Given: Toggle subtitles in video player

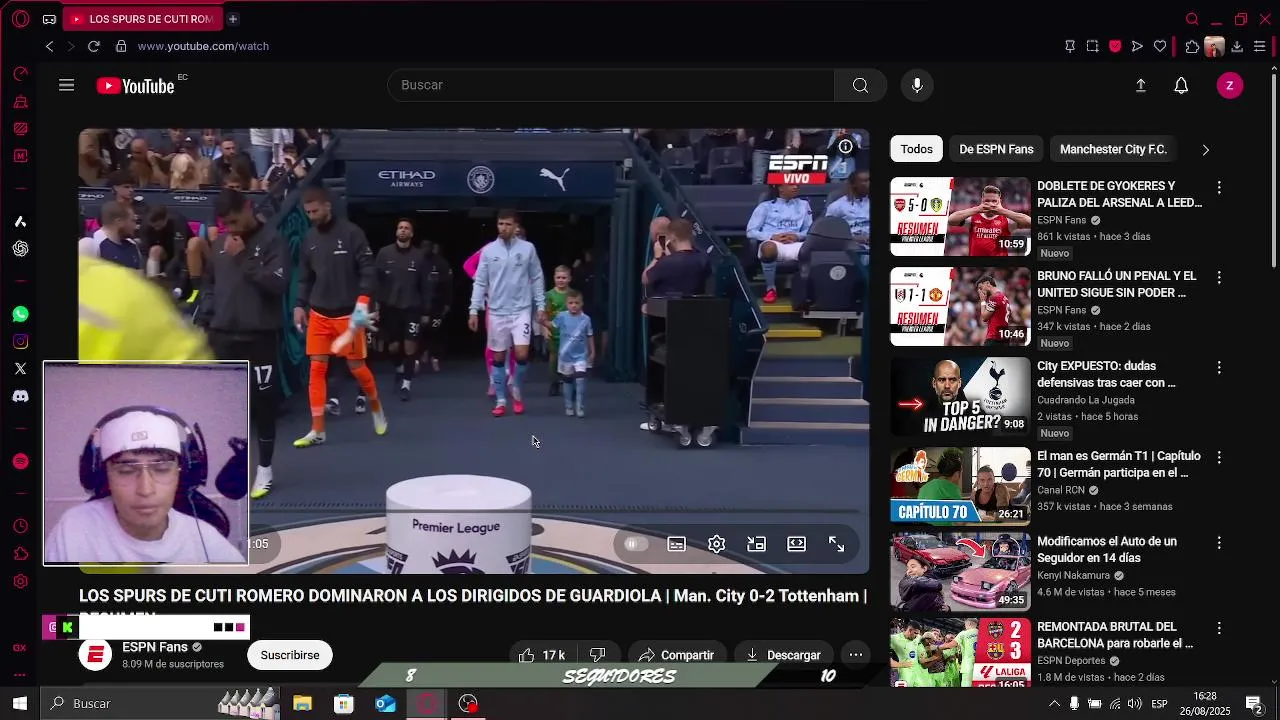Looking at the screenshot, I should tap(677, 544).
